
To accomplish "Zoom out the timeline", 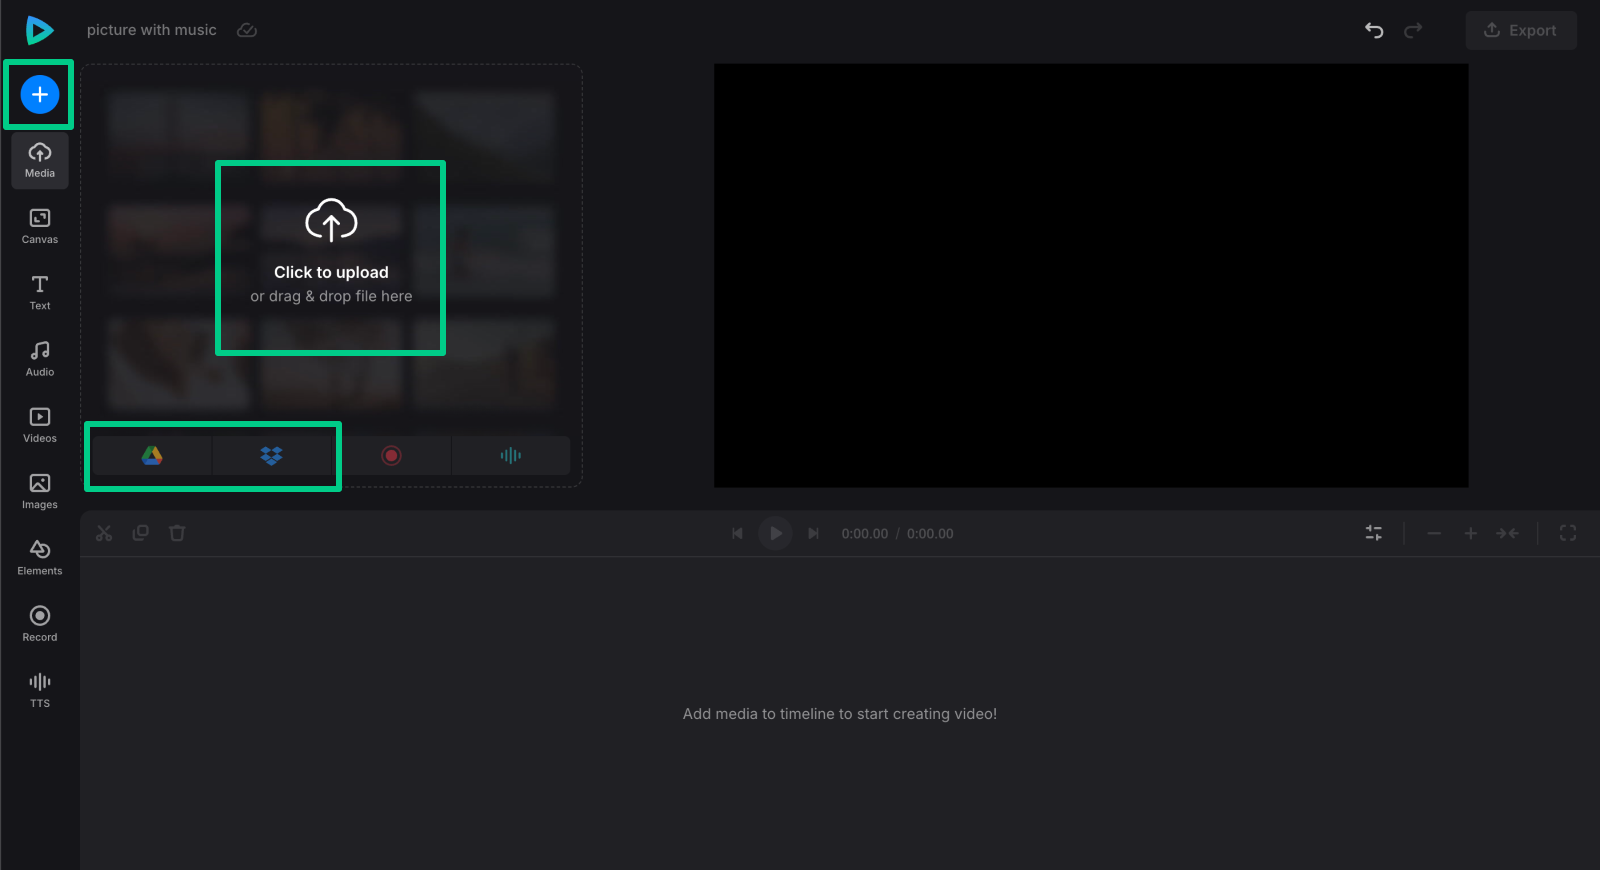I will (x=1434, y=533).
